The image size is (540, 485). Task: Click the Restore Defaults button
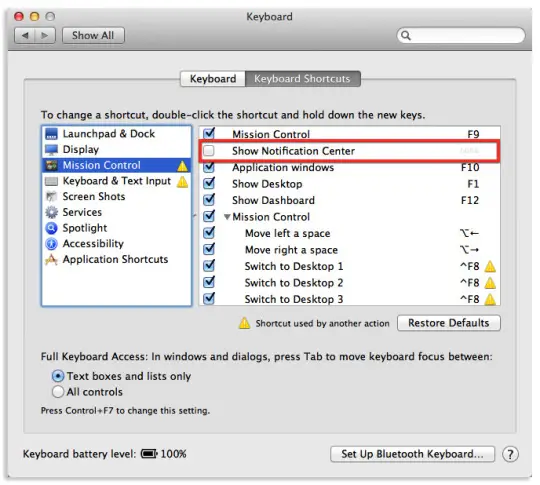click(x=449, y=323)
